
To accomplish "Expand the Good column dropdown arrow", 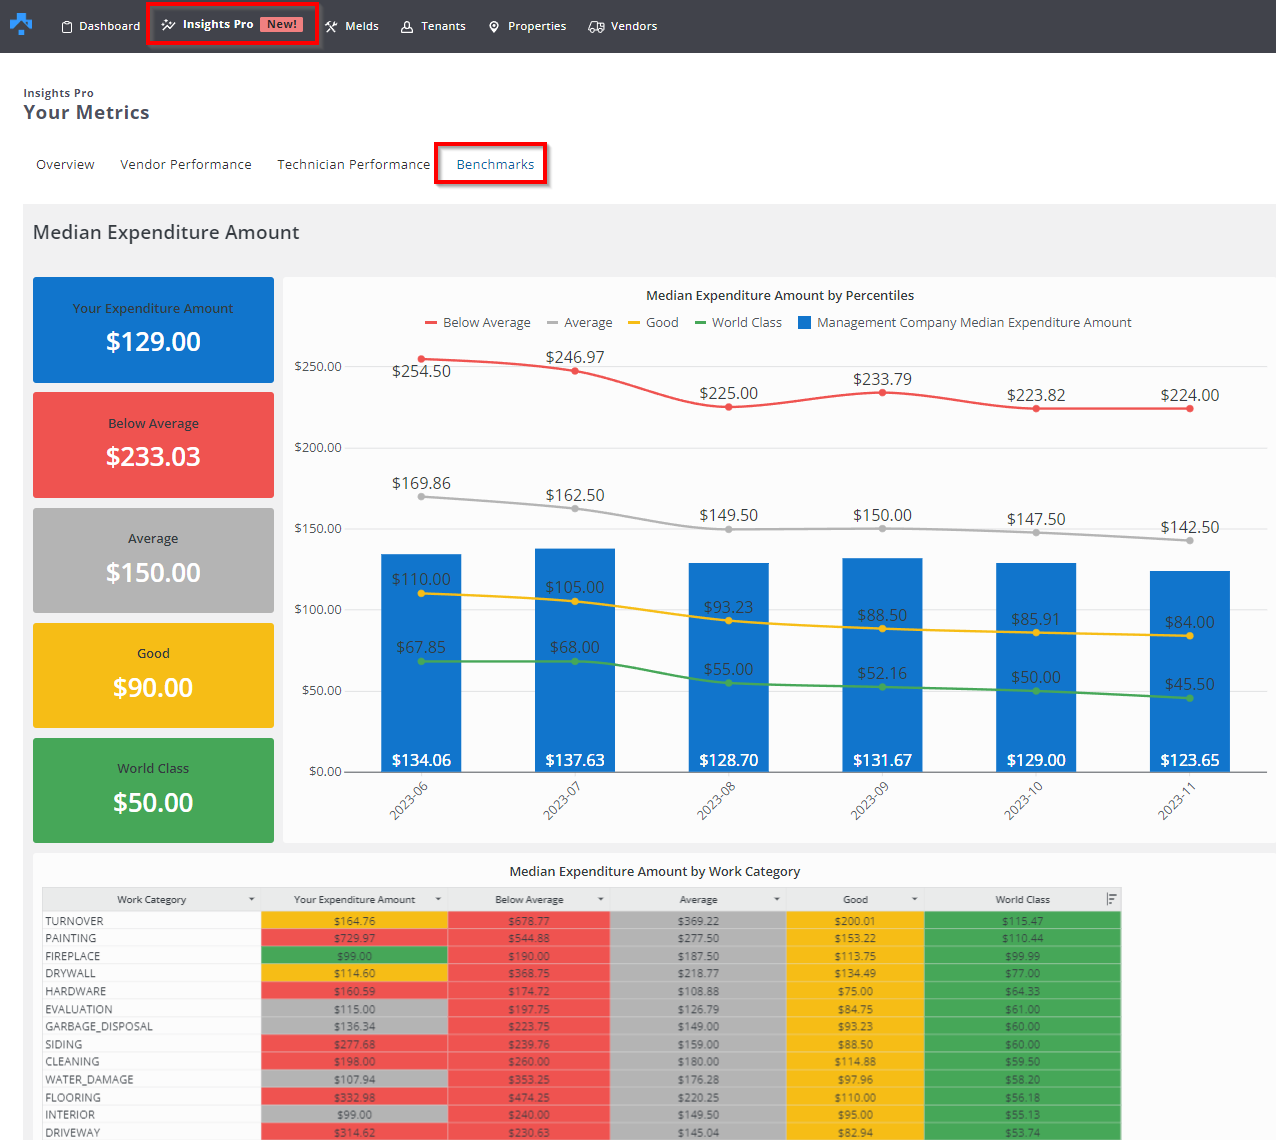I will click(x=914, y=899).
